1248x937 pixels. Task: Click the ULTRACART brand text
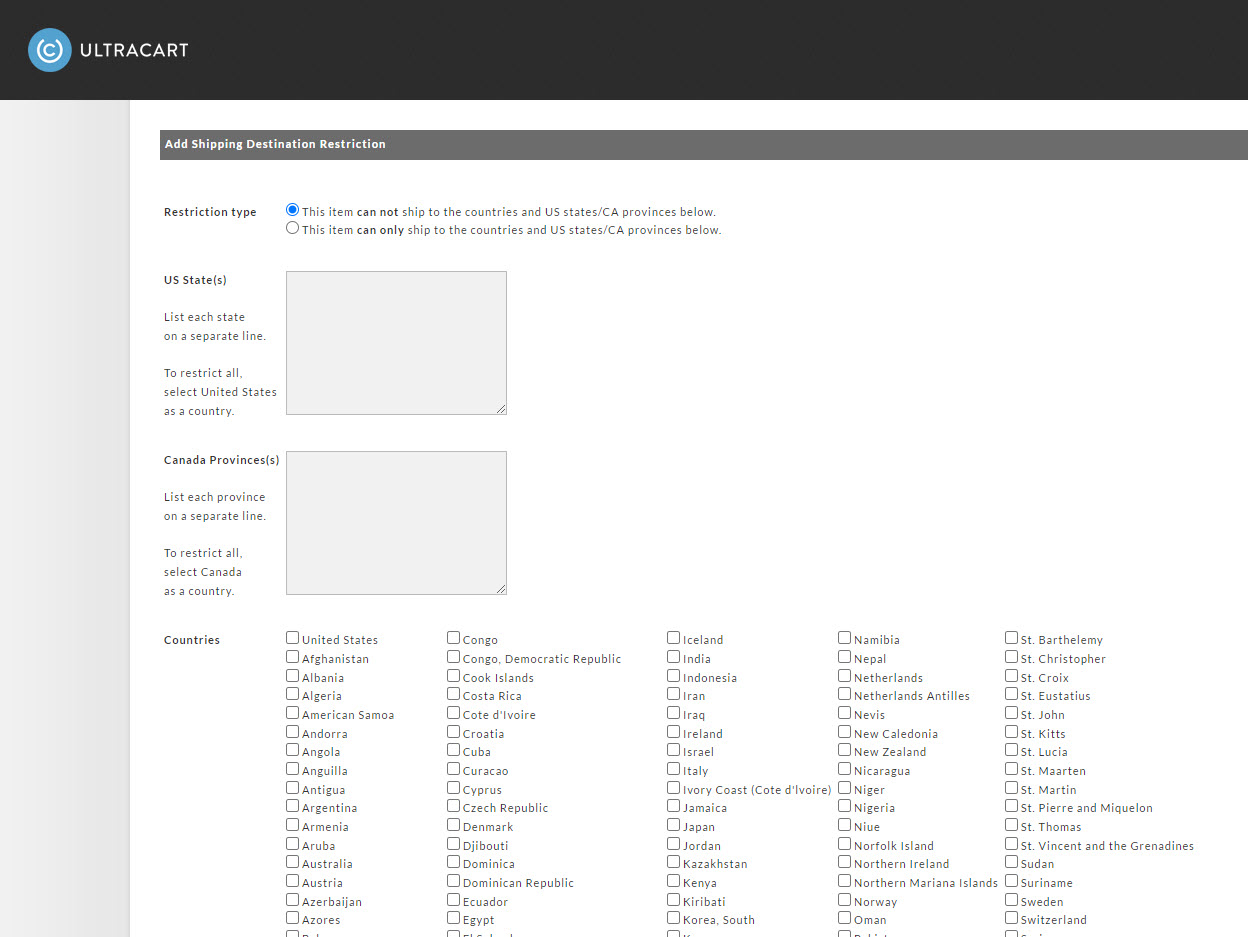[133, 50]
